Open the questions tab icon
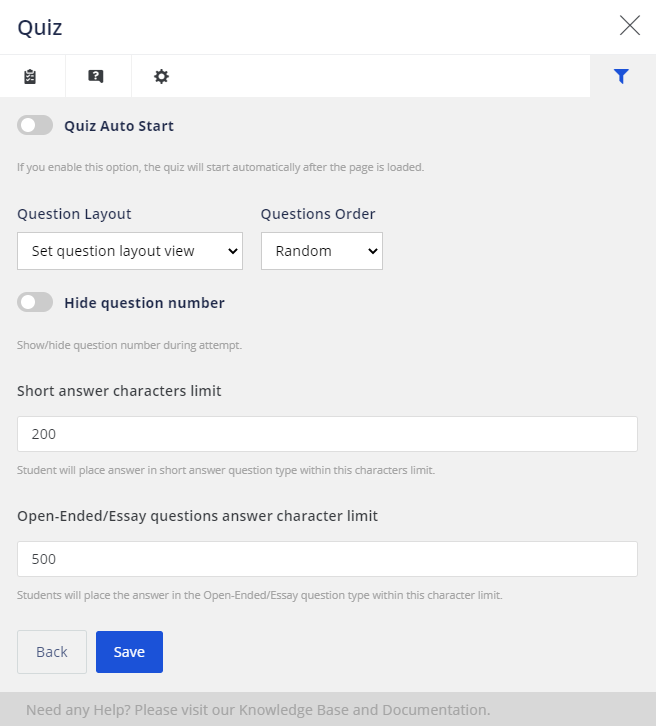656x726 pixels. 96,76
